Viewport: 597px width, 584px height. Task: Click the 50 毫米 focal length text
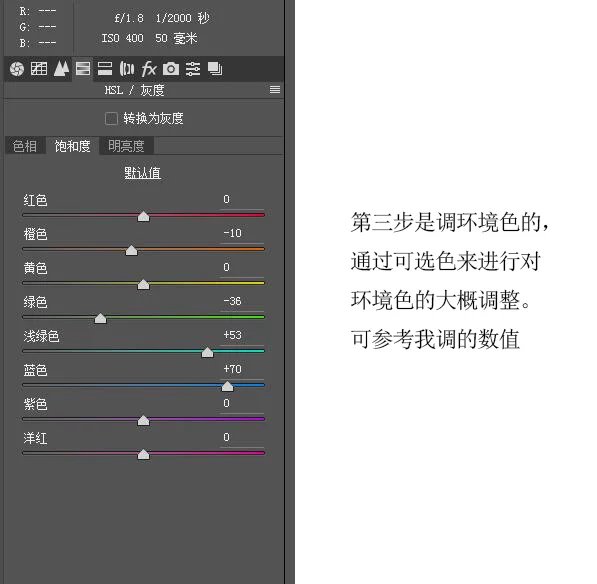[x=176, y=38]
